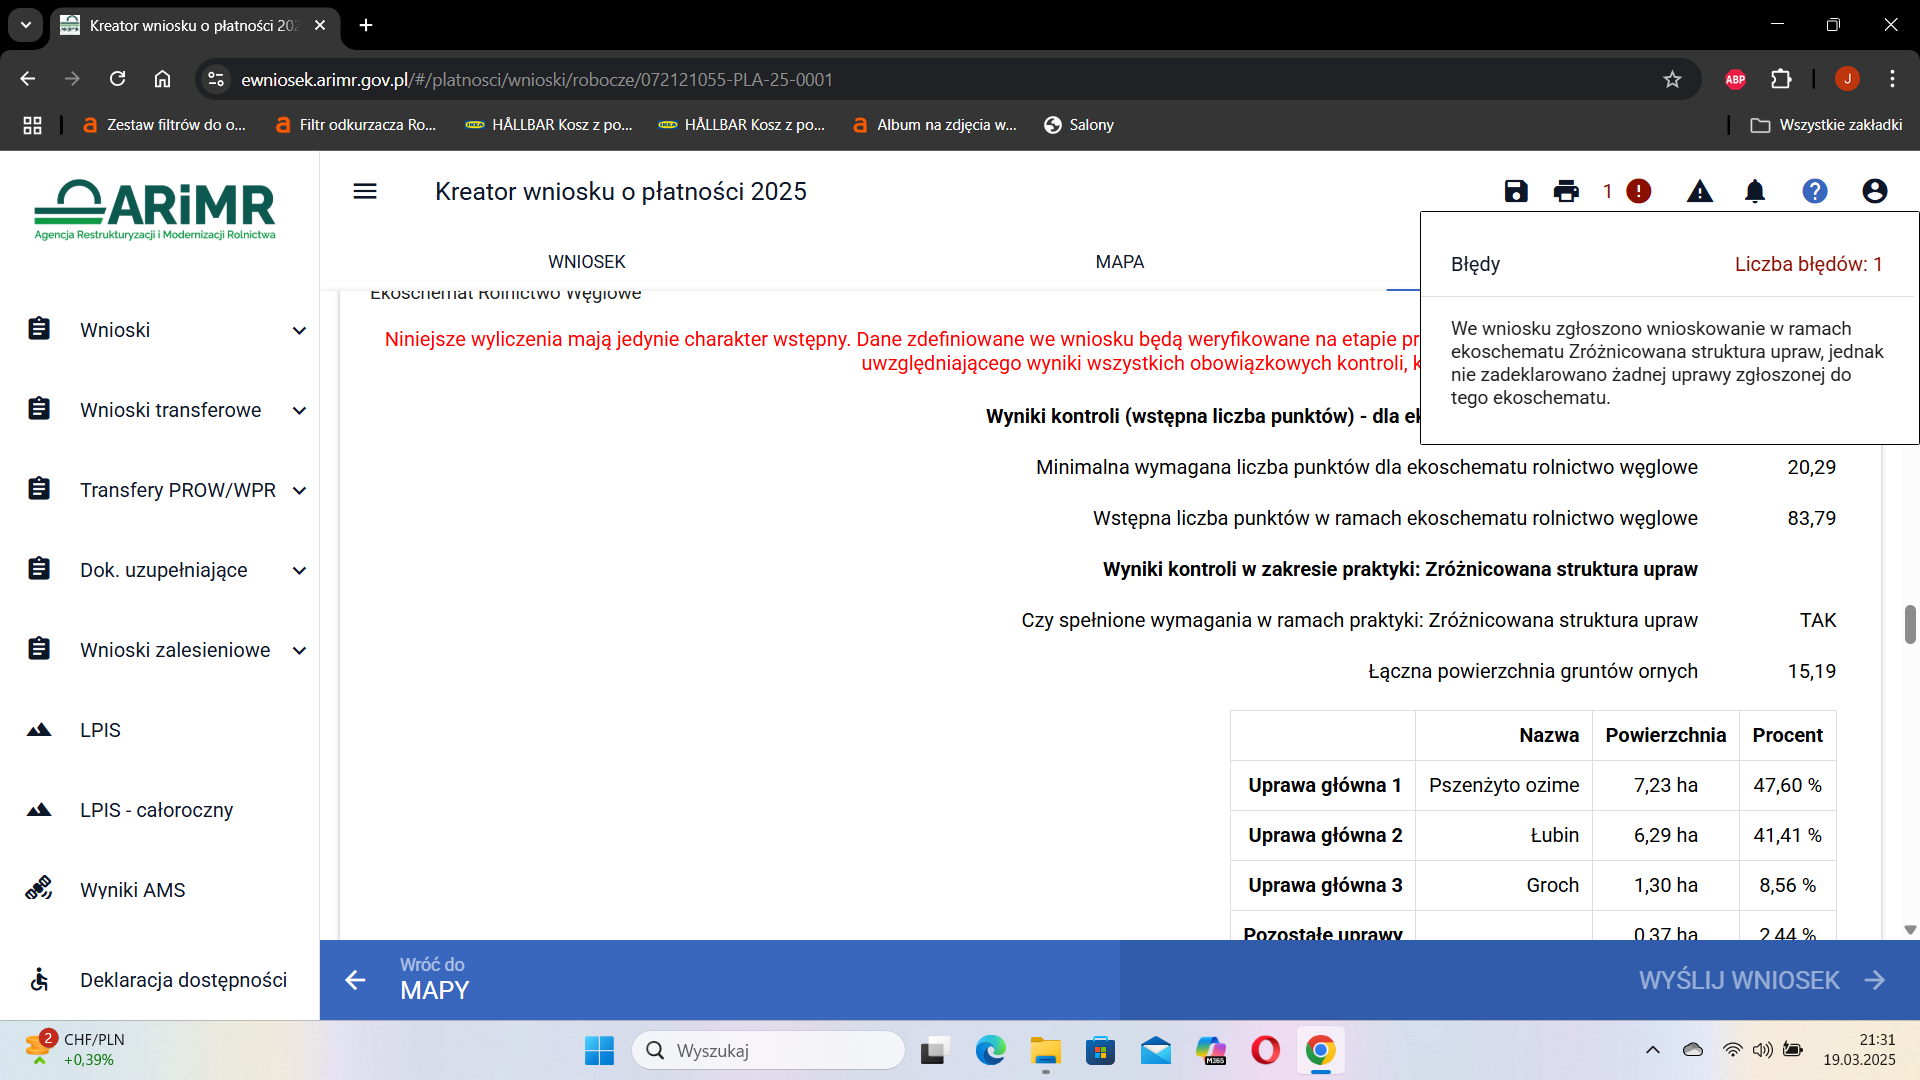1920x1080 pixels.
Task: Open the notifications bell icon
Action: click(1755, 191)
